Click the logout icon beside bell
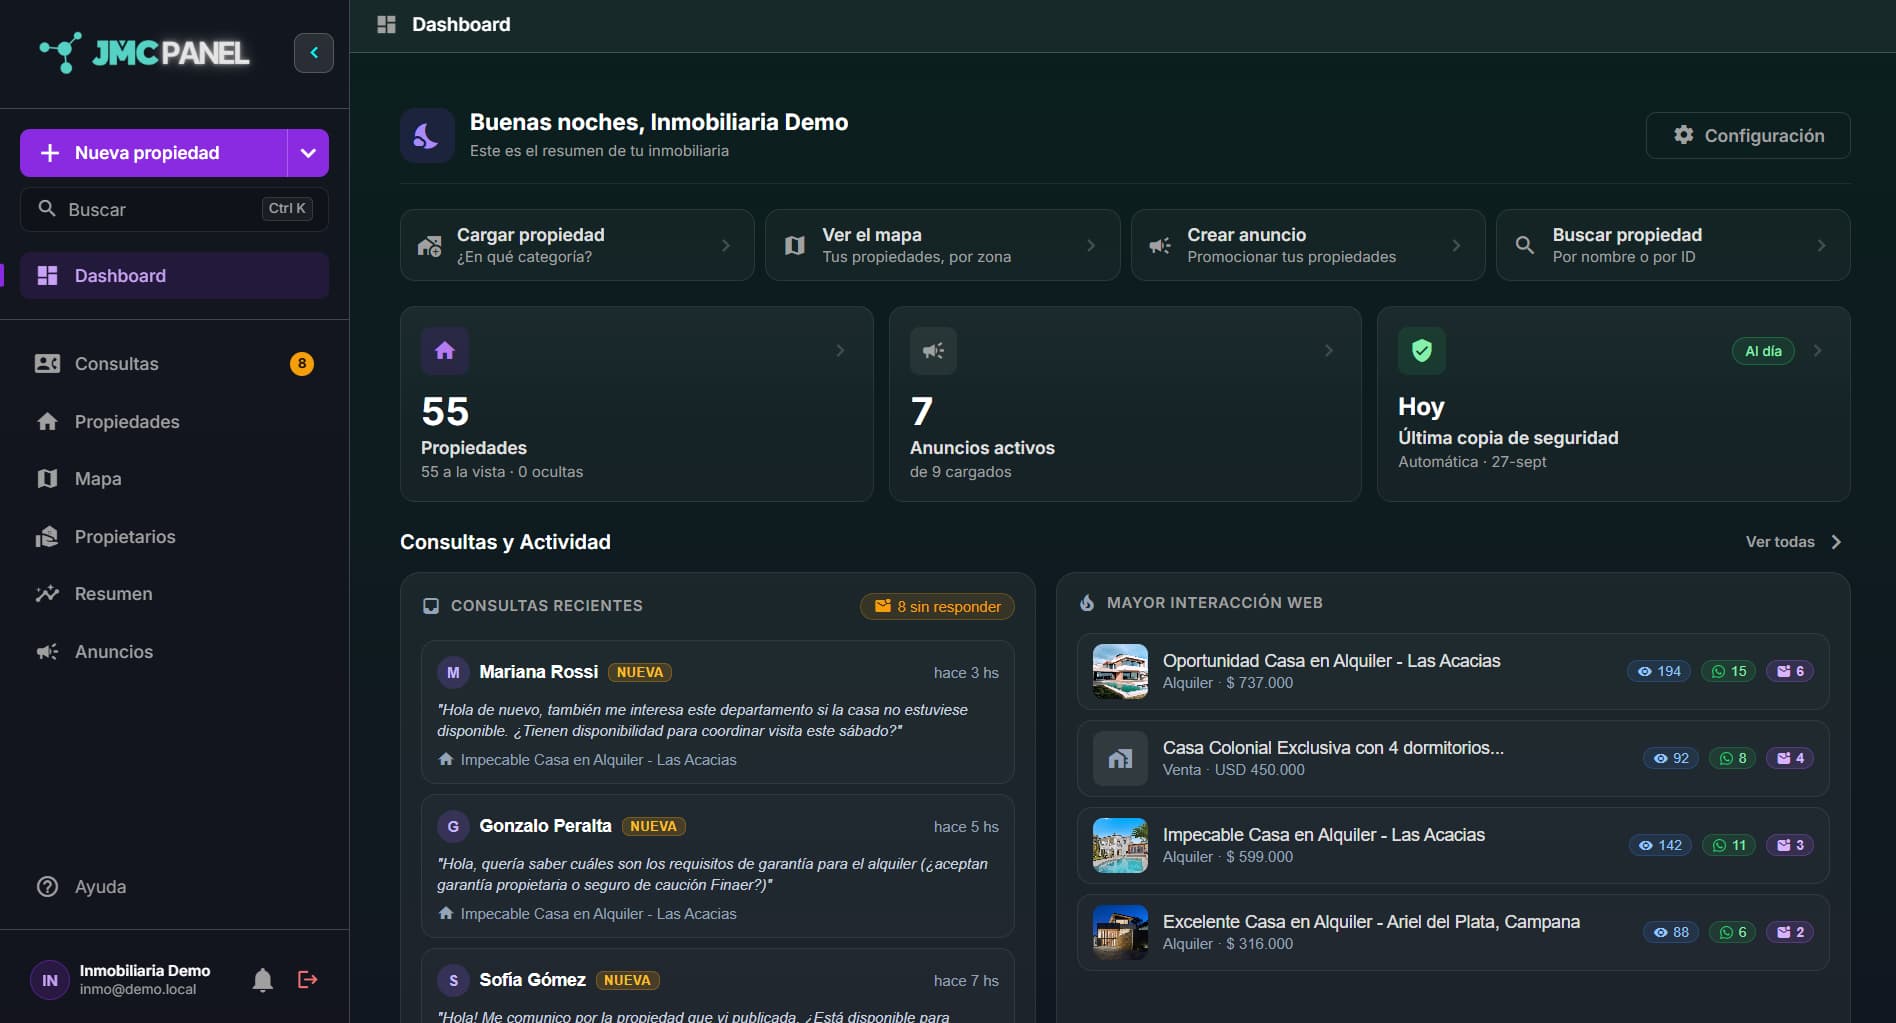 (308, 980)
